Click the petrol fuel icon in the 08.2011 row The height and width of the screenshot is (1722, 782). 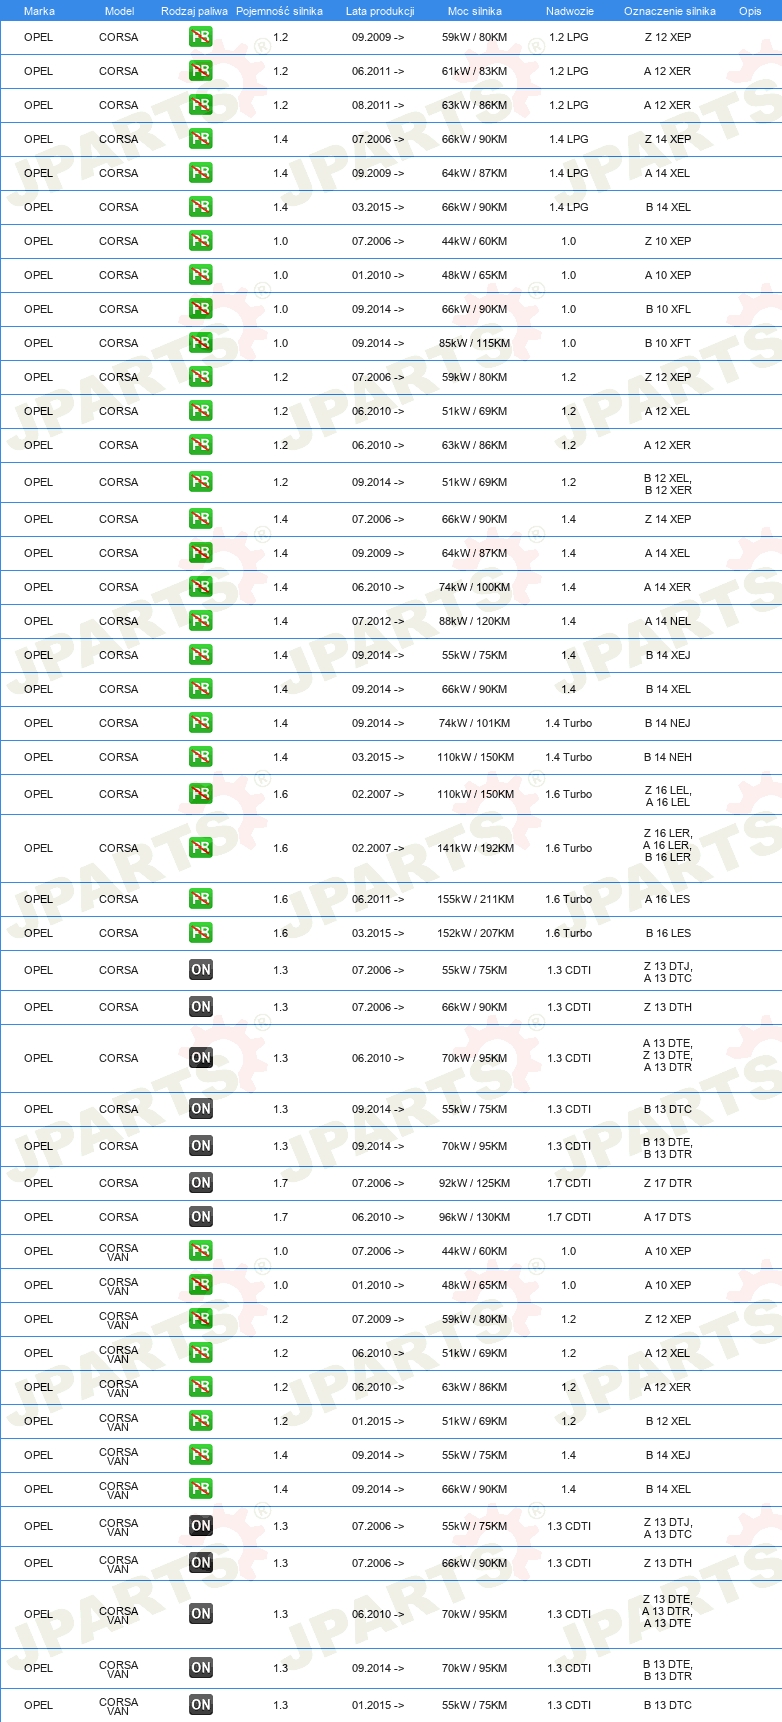tap(200, 105)
